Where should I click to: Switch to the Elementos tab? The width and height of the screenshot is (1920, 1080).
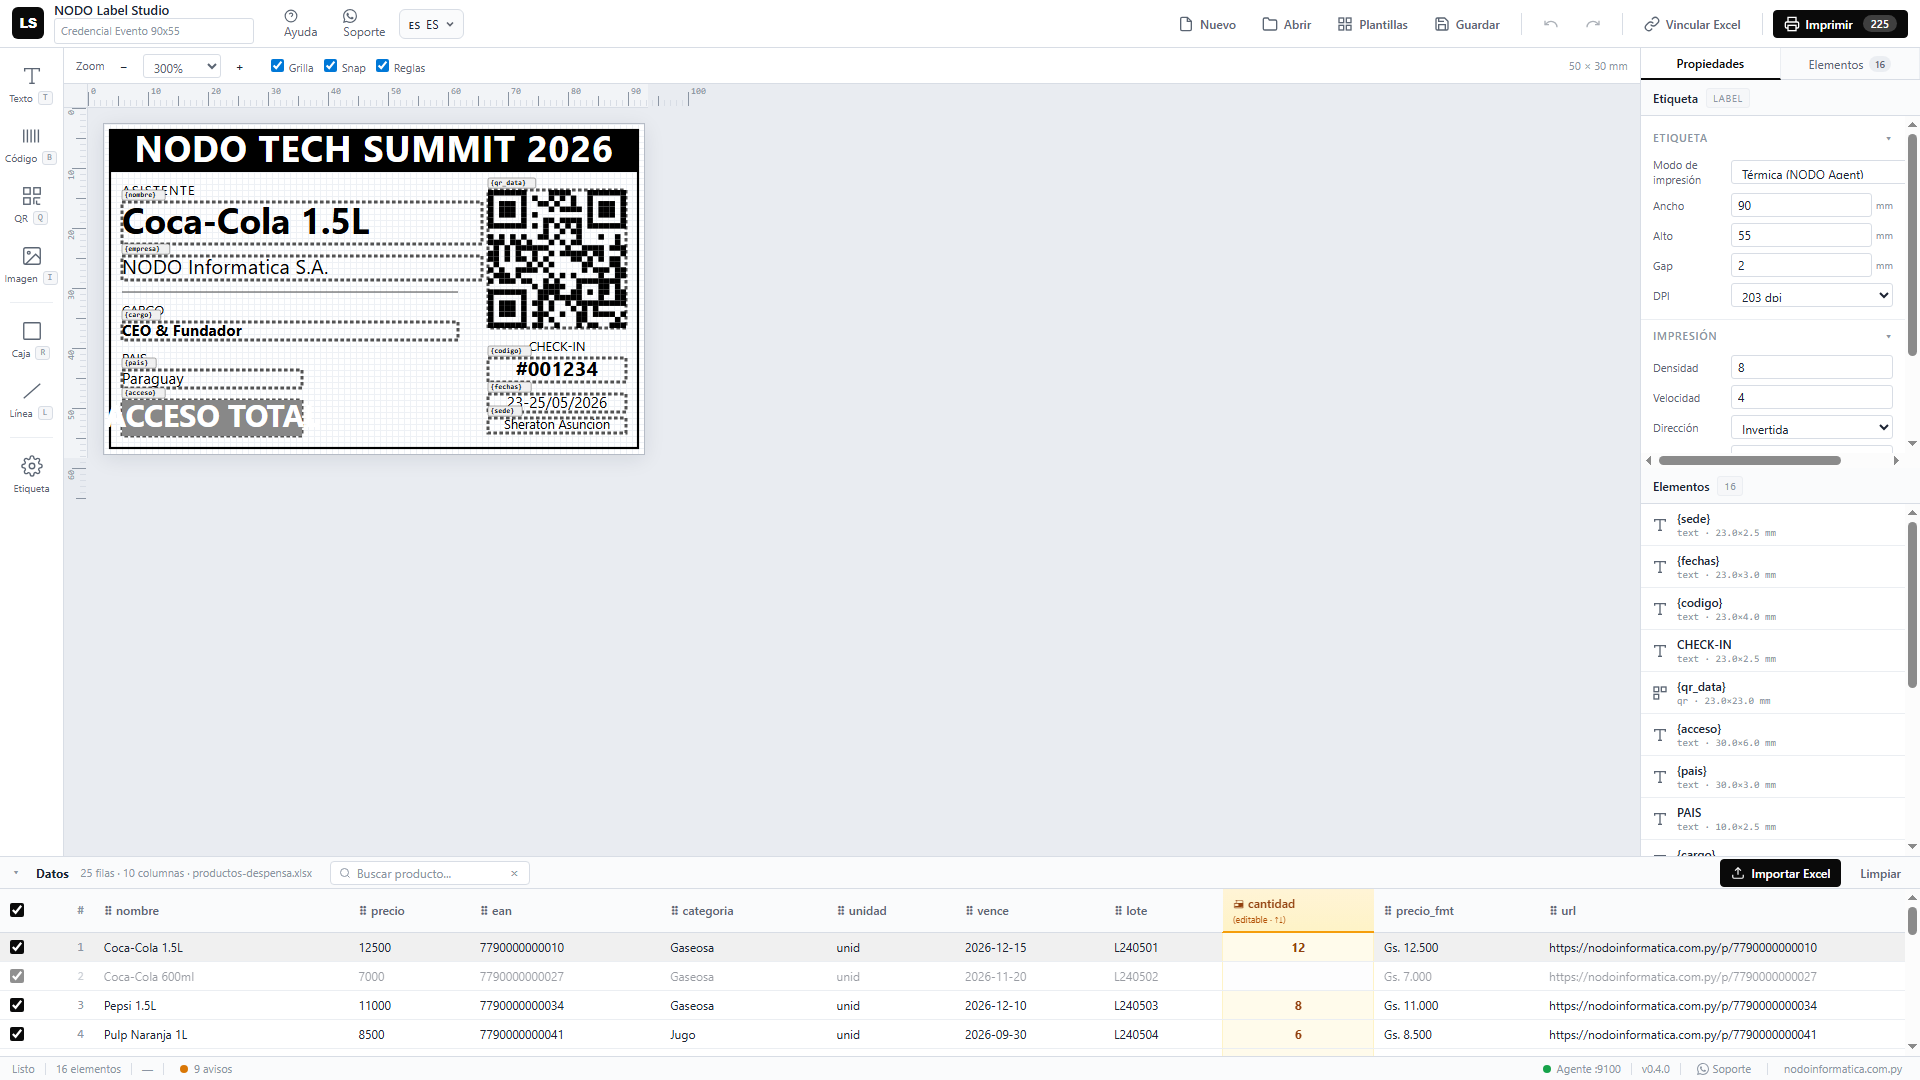(1849, 65)
